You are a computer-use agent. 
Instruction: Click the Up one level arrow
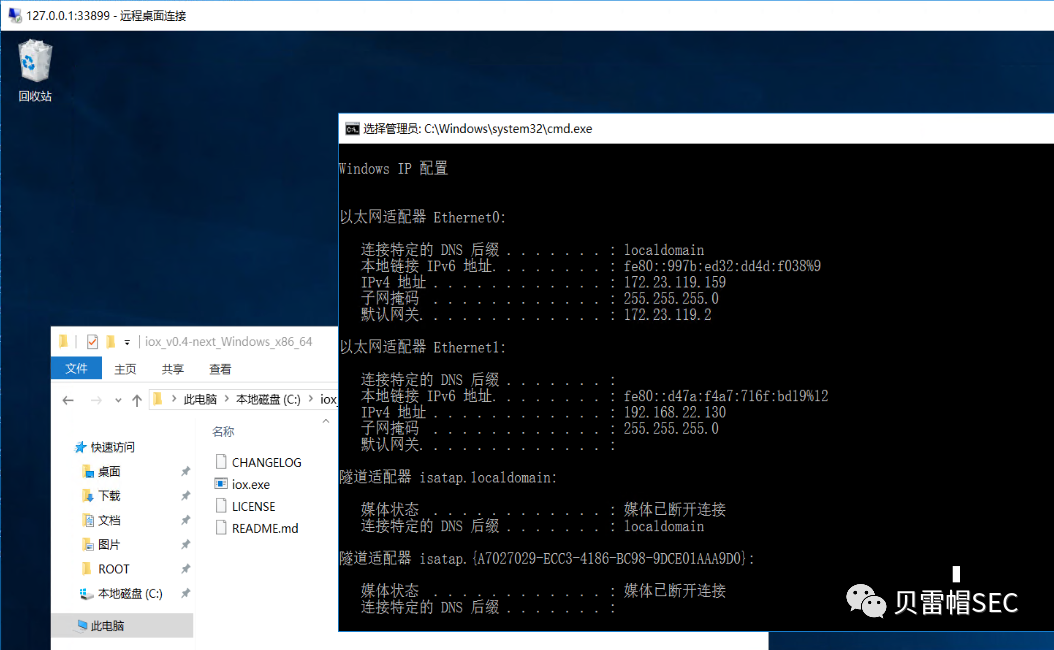point(136,400)
